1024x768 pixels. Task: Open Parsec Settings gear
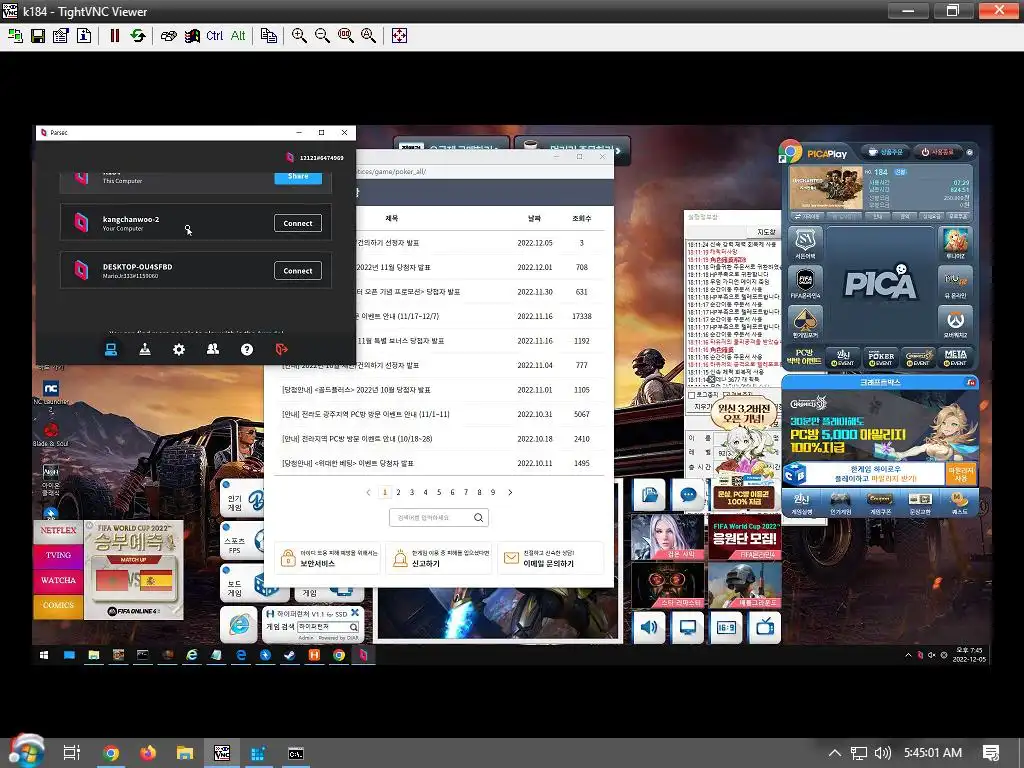tap(179, 350)
